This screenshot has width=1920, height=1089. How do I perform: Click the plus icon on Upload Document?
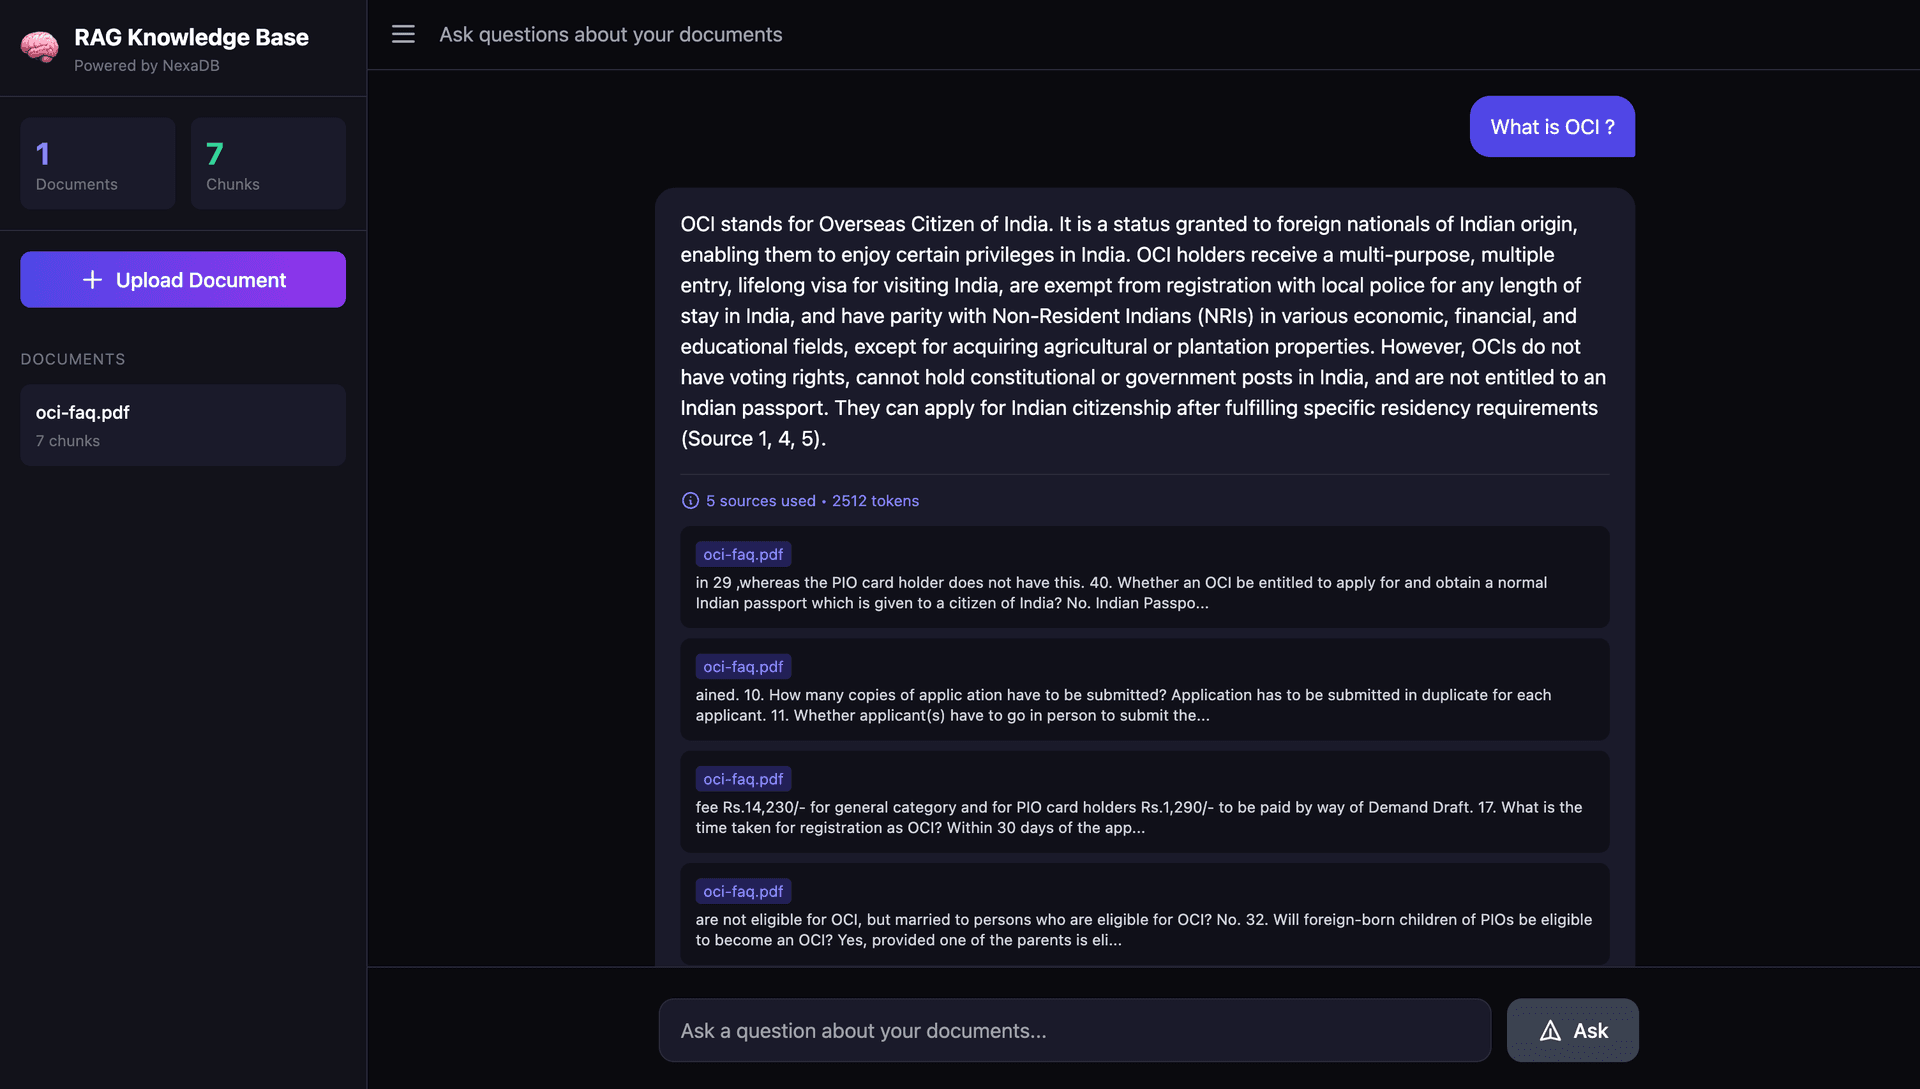click(x=93, y=280)
